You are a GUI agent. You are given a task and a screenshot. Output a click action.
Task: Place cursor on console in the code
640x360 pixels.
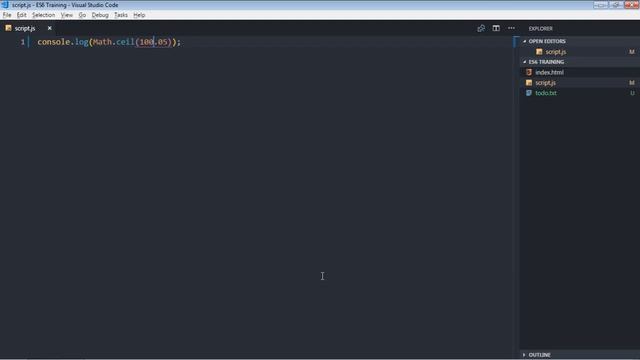[x=54, y=42]
